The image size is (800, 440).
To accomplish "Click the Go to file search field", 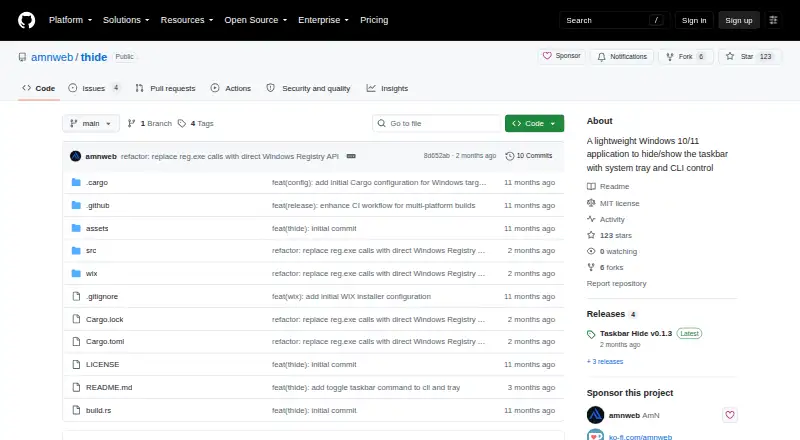I will [x=437, y=124].
